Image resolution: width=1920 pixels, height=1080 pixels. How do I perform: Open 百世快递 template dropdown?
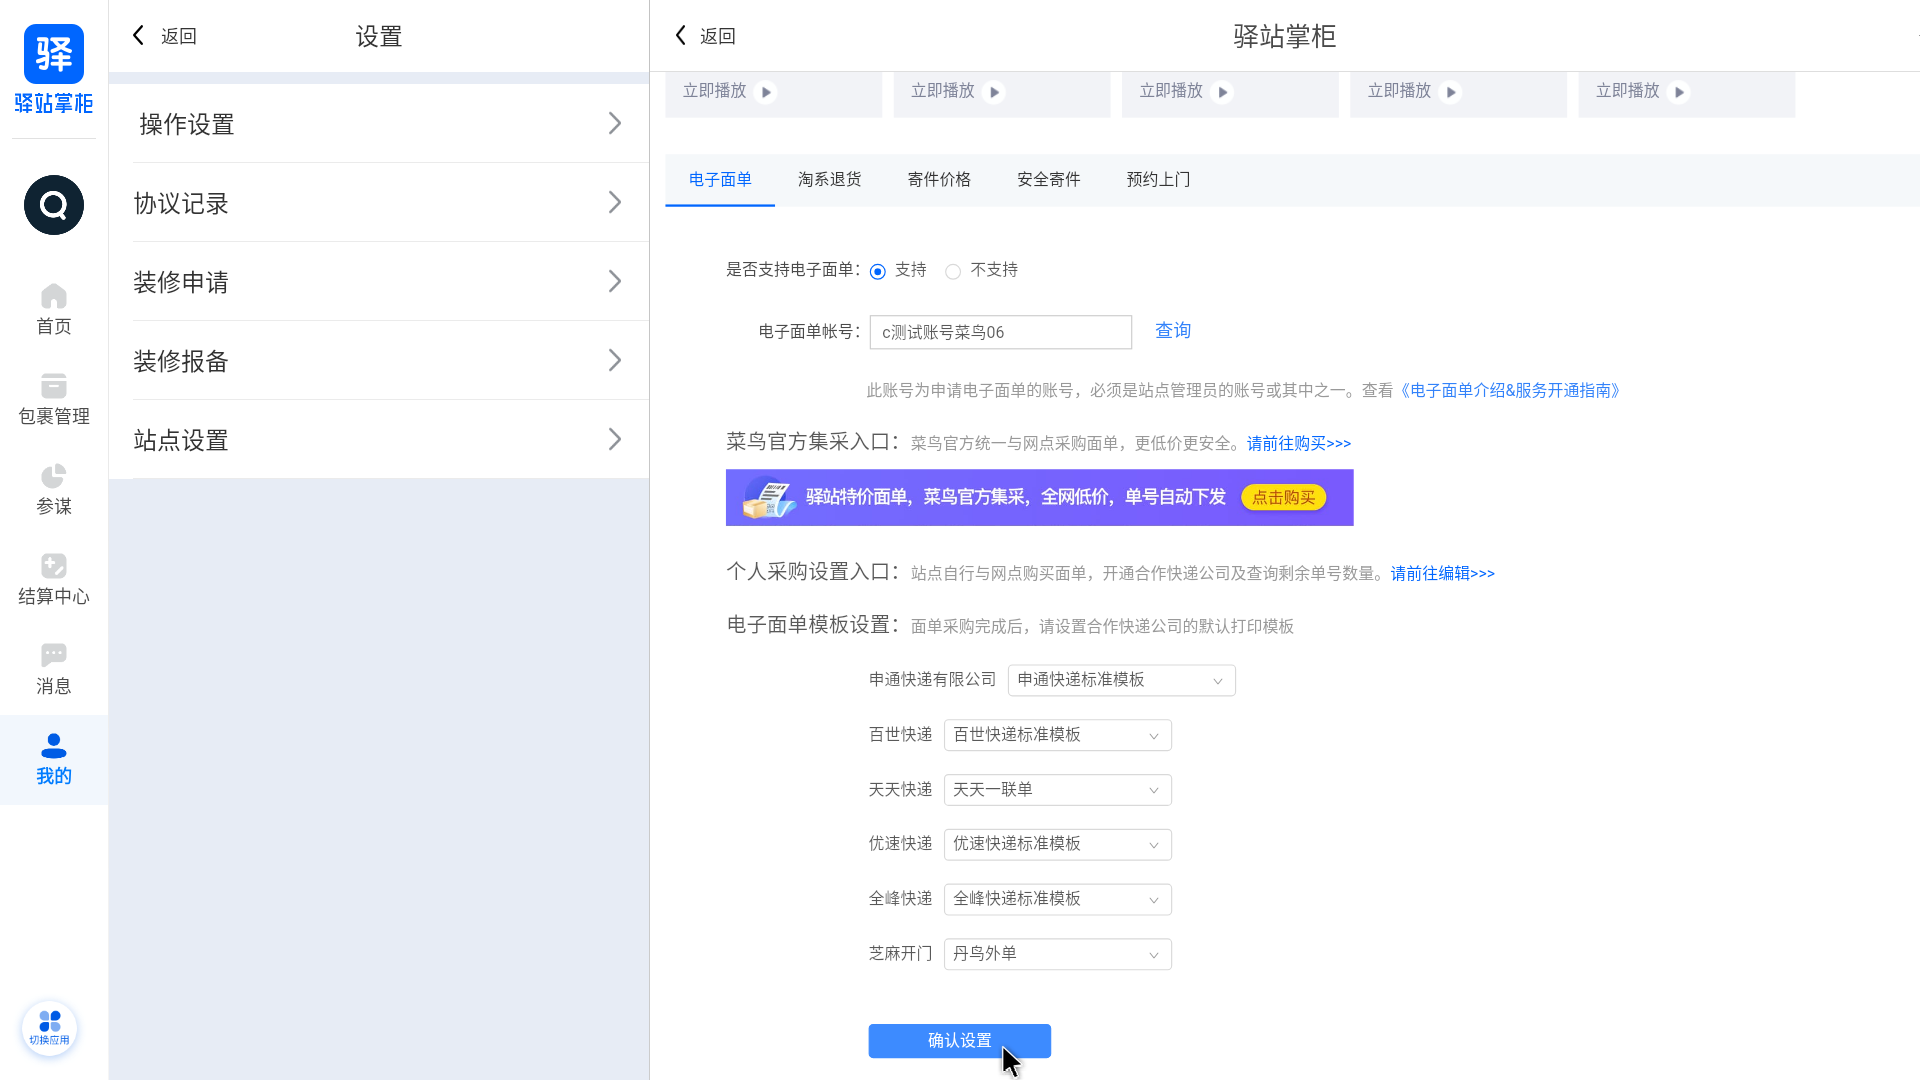click(1057, 735)
